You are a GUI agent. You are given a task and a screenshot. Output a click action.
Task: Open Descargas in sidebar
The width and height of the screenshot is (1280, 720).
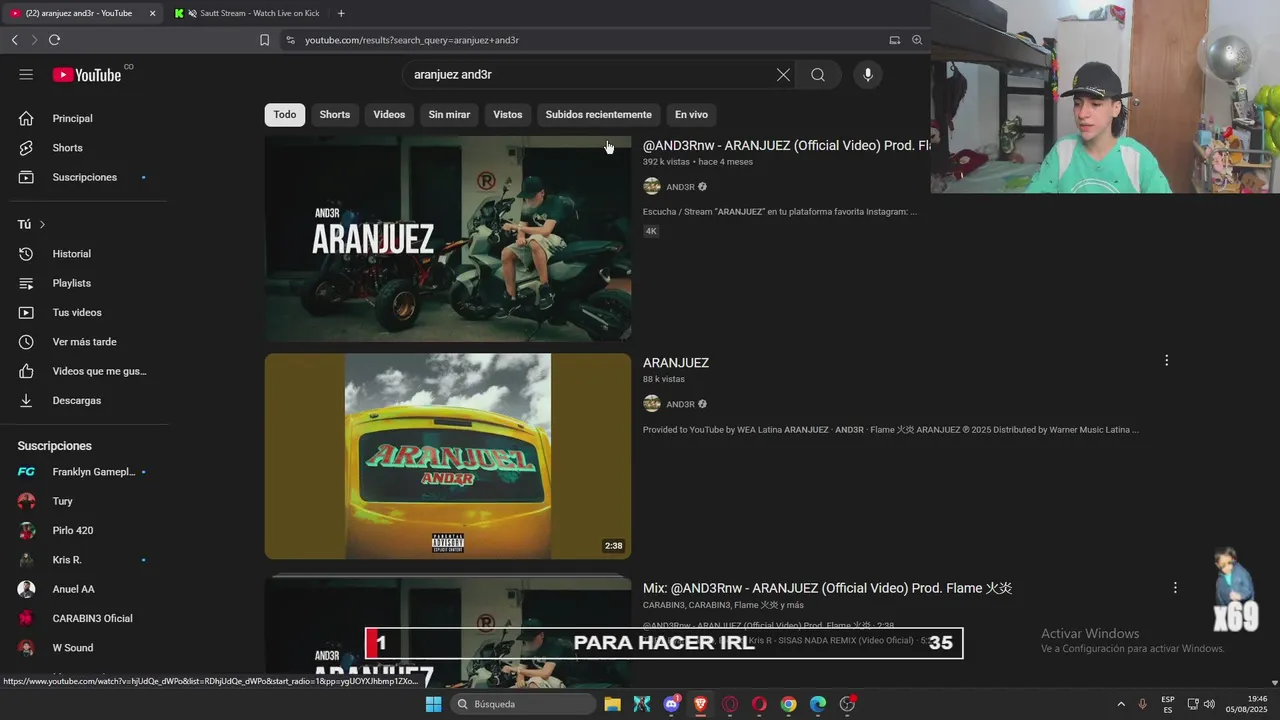84,400
